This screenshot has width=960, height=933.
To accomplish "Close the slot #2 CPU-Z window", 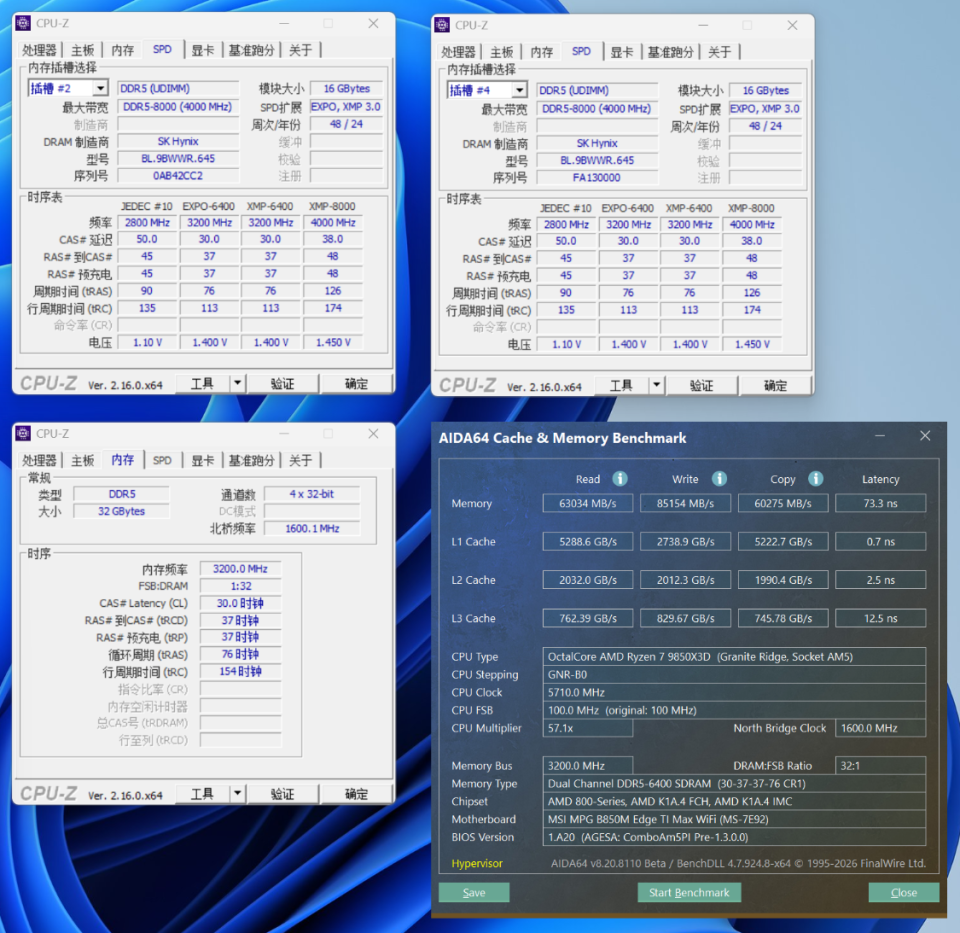I will coord(373,23).
